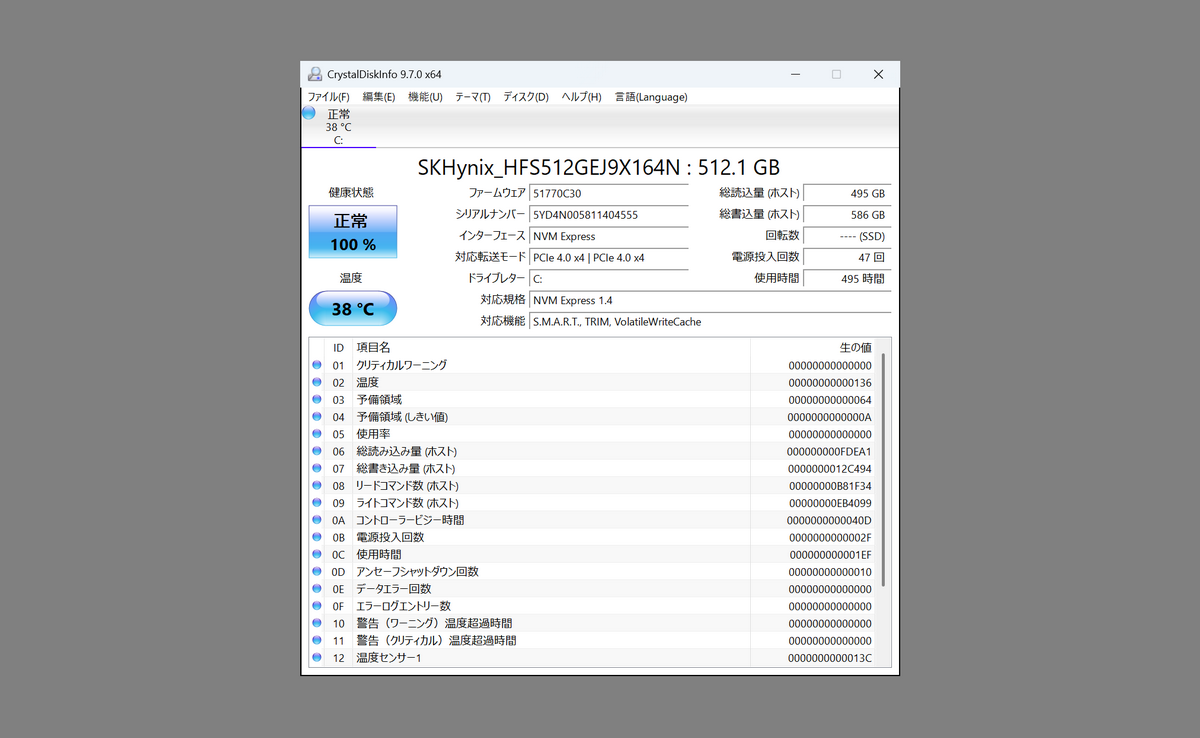
Task: Click raw value 00000000B81F34
Action: pyautogui.click(x=830, y=485)
